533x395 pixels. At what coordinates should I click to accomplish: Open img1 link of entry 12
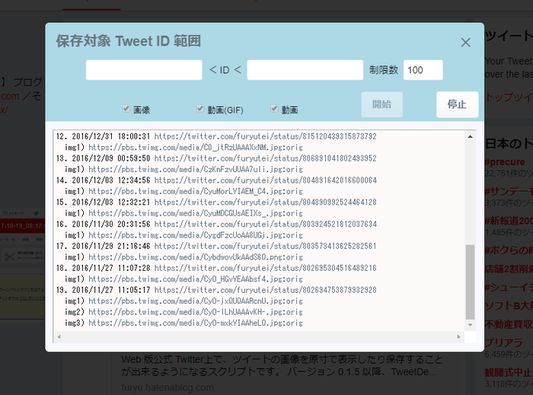coord(195,148)
